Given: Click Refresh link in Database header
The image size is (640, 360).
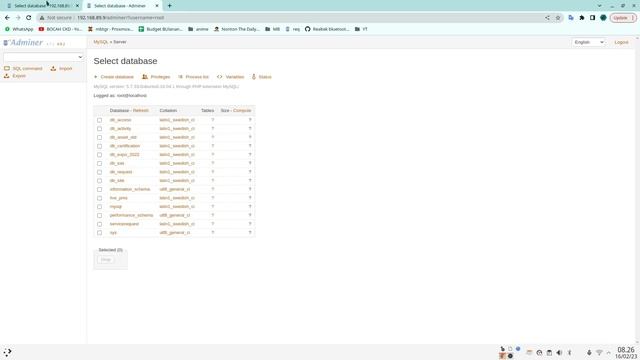Looking at the screenshot, I should coord(141,111).
